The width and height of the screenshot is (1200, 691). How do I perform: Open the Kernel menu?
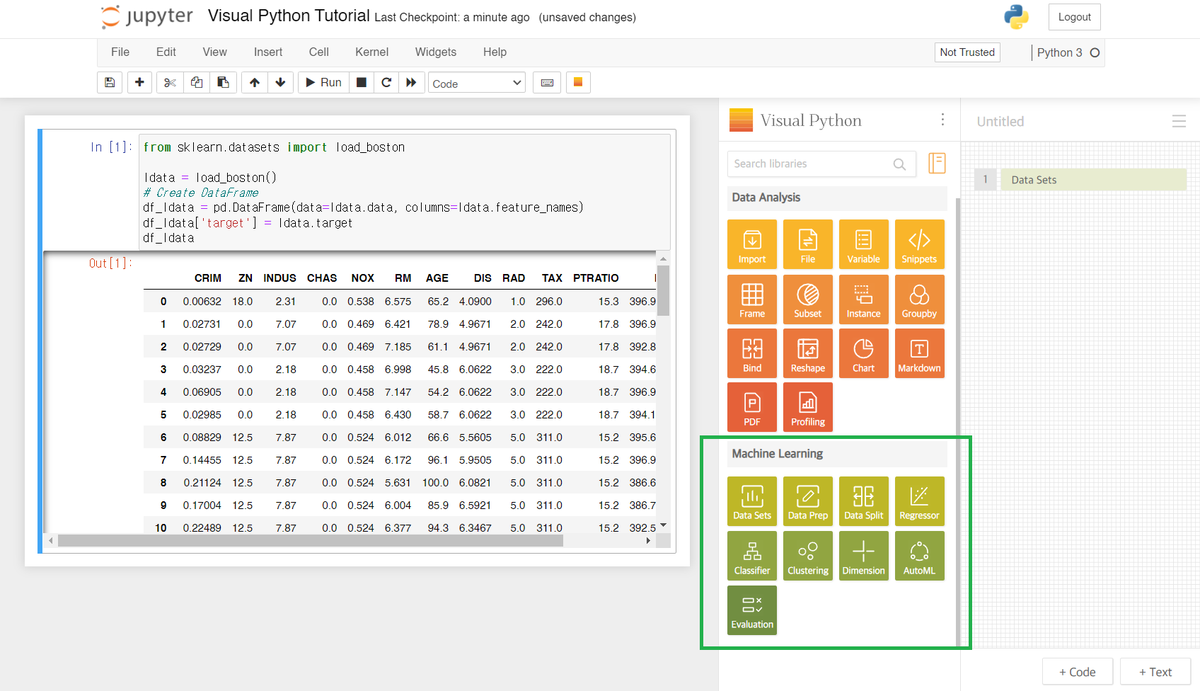tap(372, 52)
